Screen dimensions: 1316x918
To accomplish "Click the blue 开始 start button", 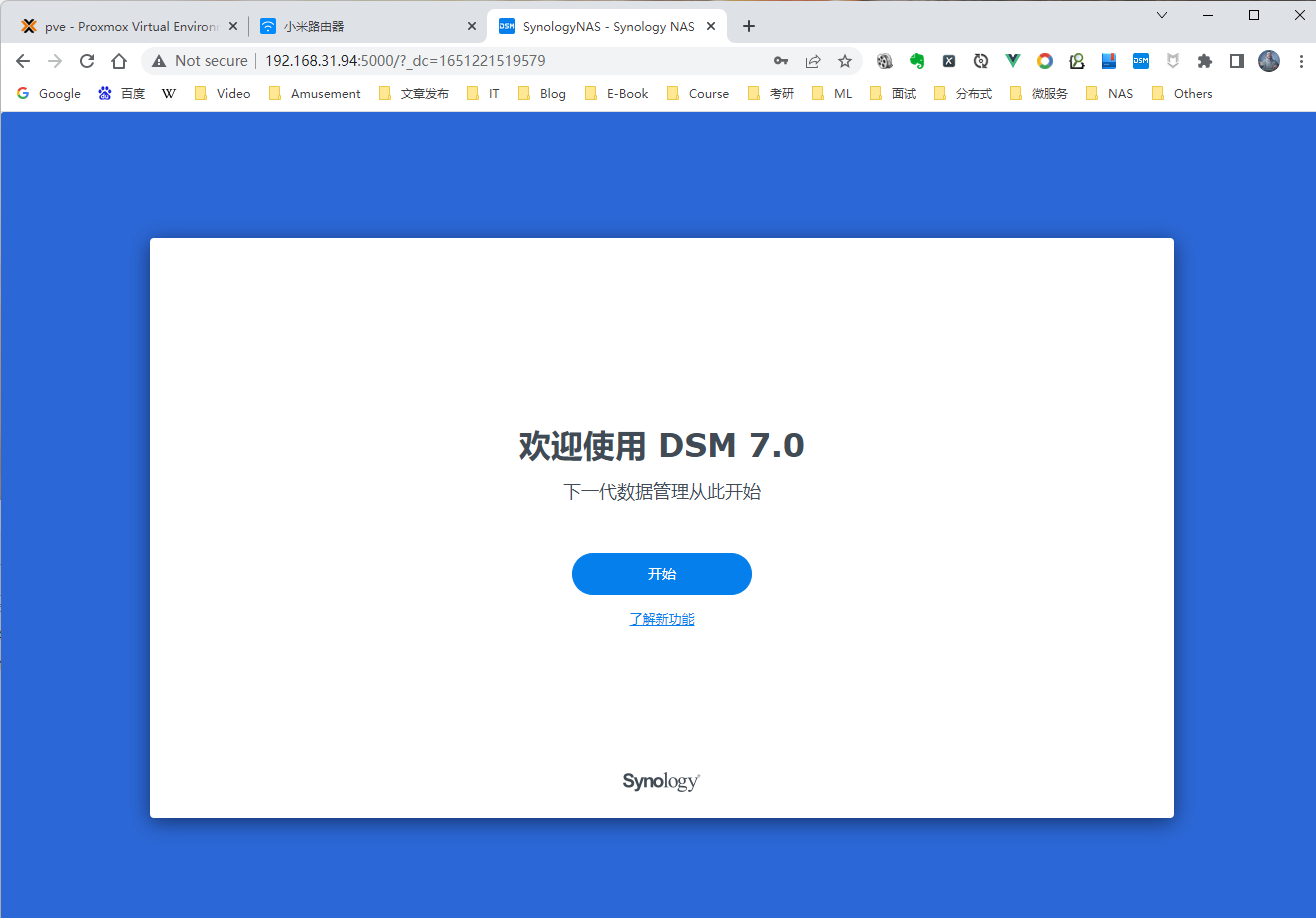I will [661, 574].
